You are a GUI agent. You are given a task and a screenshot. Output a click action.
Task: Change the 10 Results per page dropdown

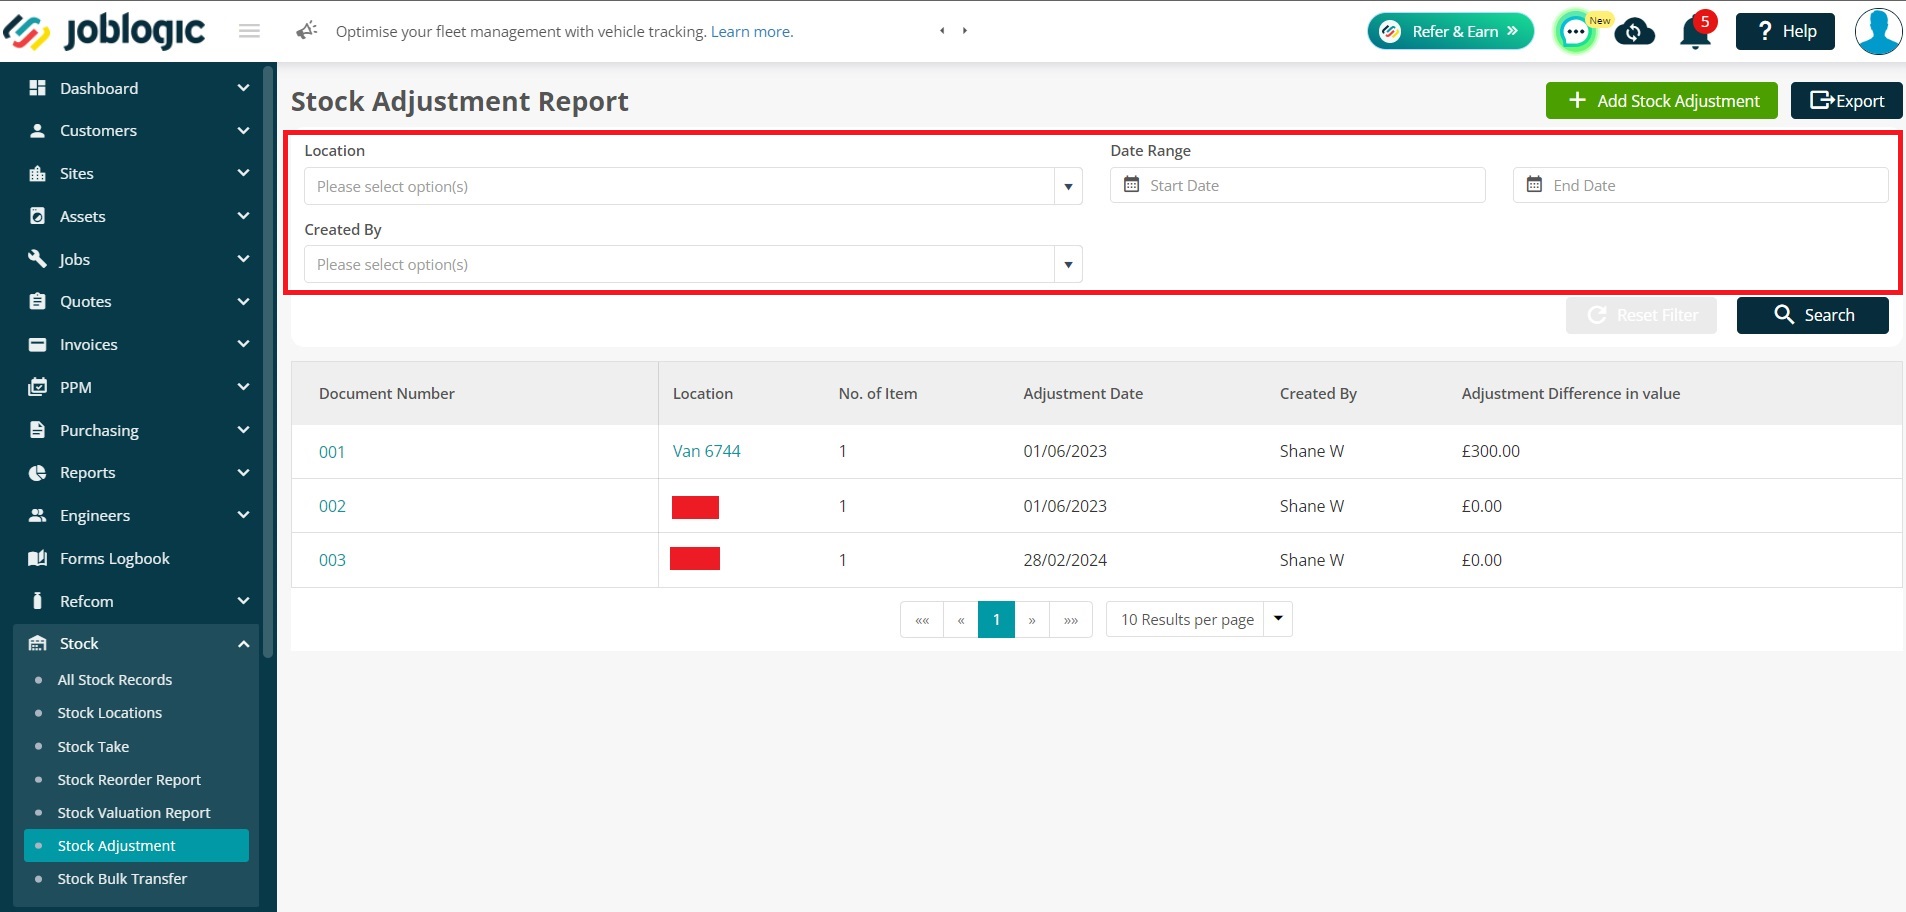(1199, 620)
